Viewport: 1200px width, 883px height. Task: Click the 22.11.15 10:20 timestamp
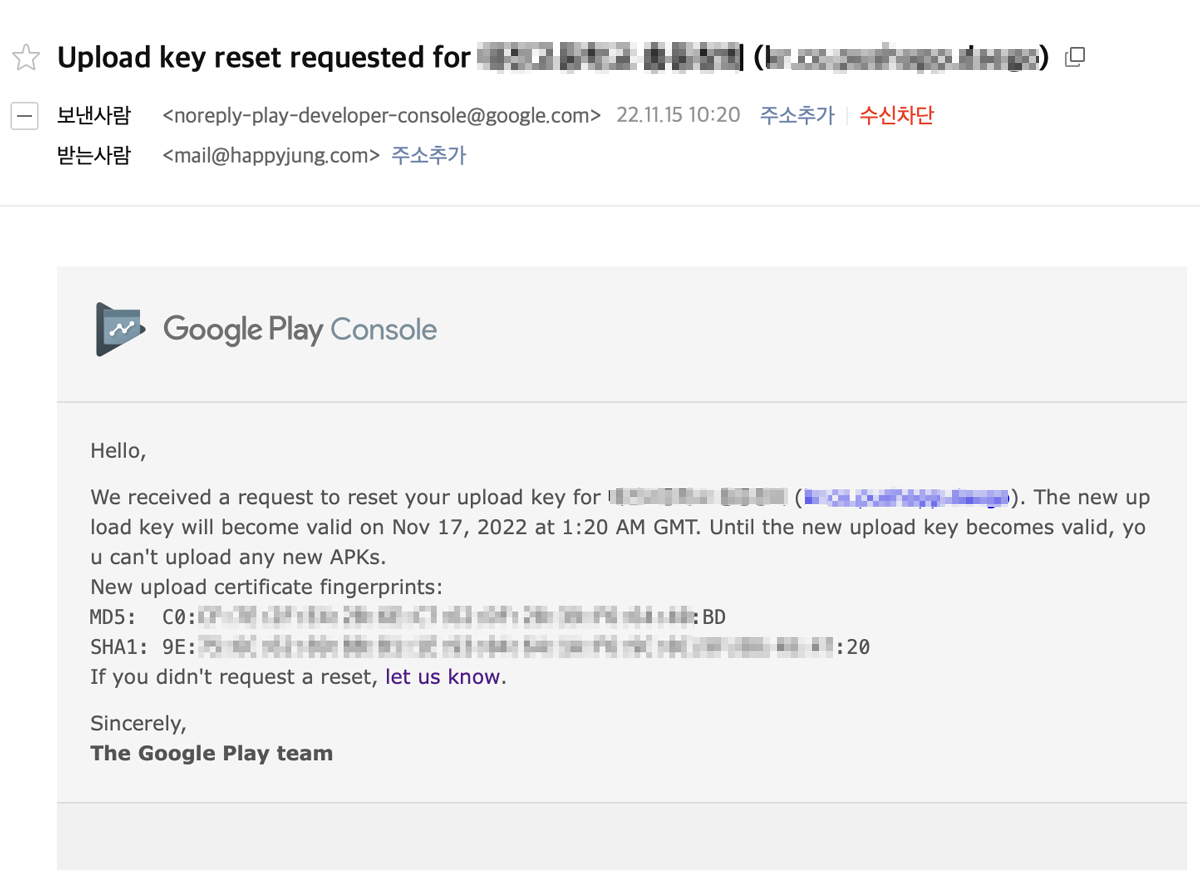tap(678, 115)
